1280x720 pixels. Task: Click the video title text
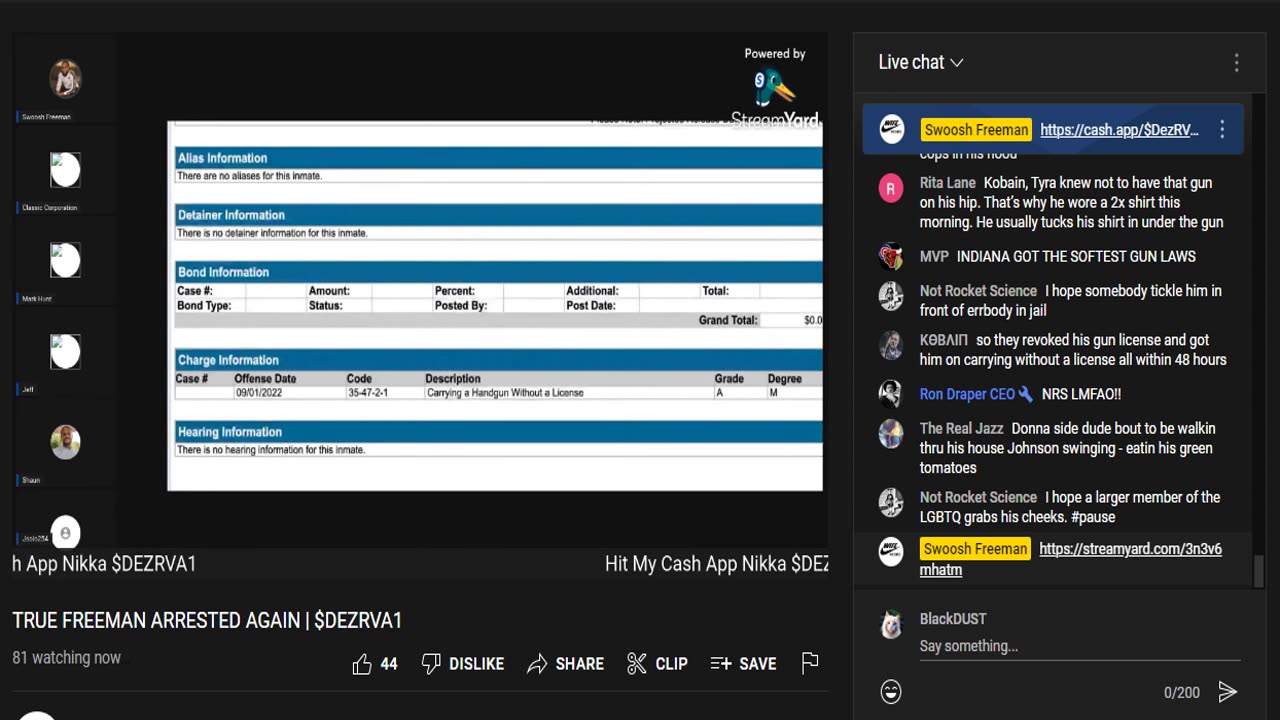[207, 620]
